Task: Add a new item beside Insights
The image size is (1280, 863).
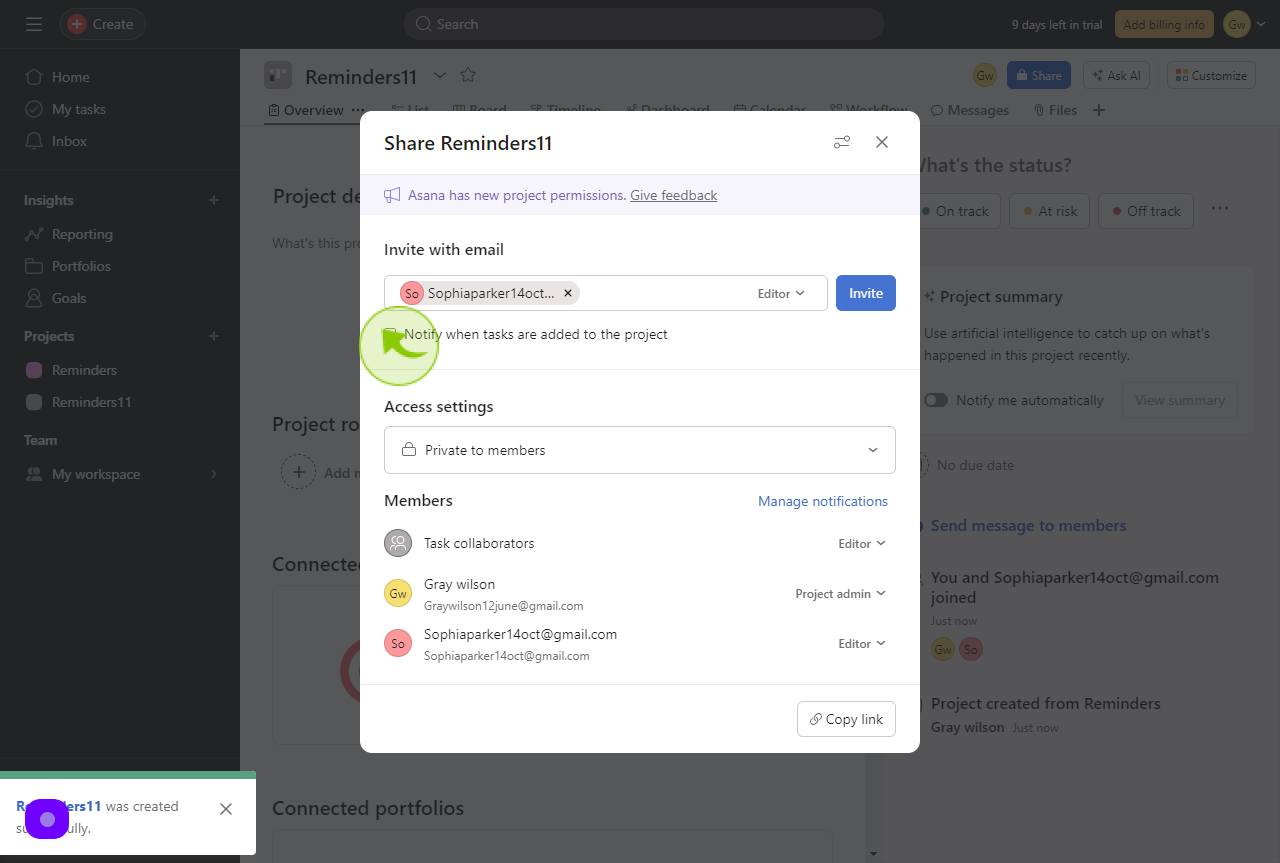Action: point(213,200)
